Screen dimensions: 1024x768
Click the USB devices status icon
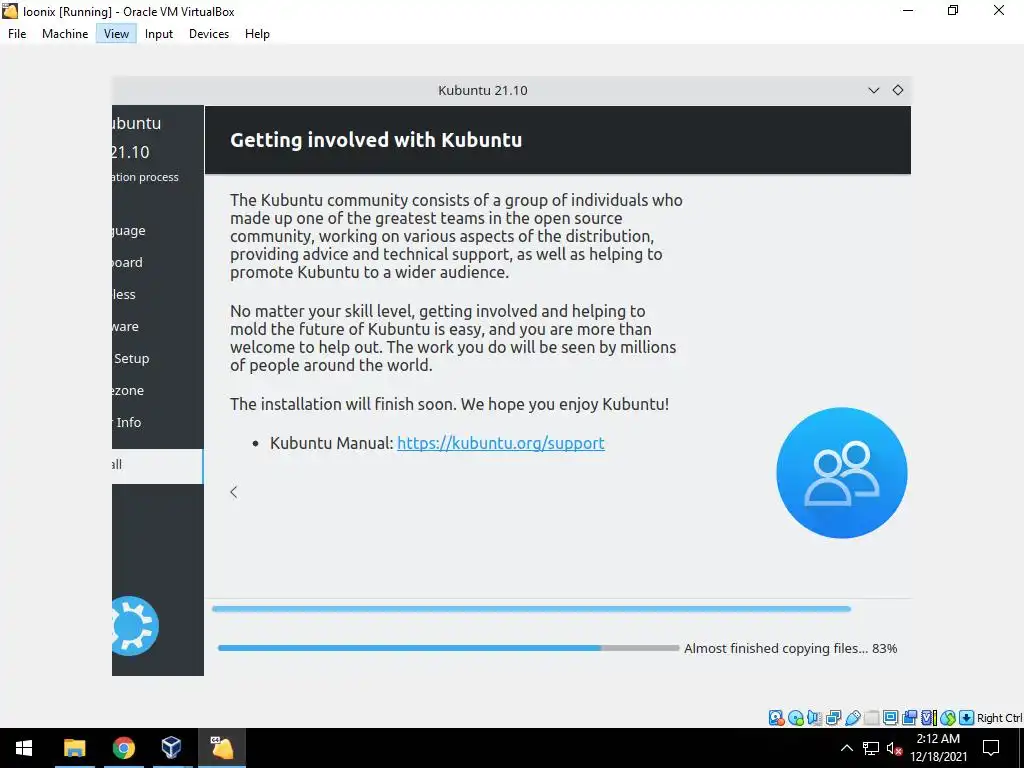[x=852, y=718]
